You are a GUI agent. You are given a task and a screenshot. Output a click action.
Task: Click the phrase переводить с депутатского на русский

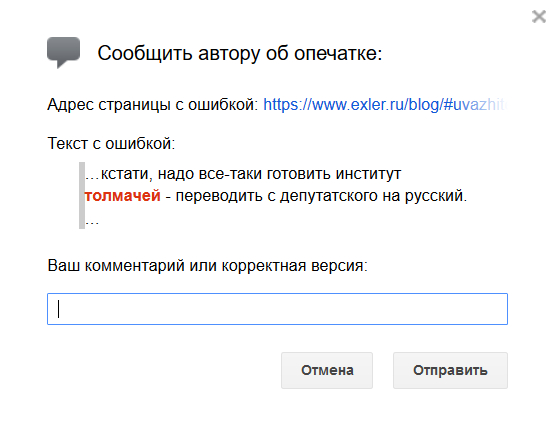point(321,196)
